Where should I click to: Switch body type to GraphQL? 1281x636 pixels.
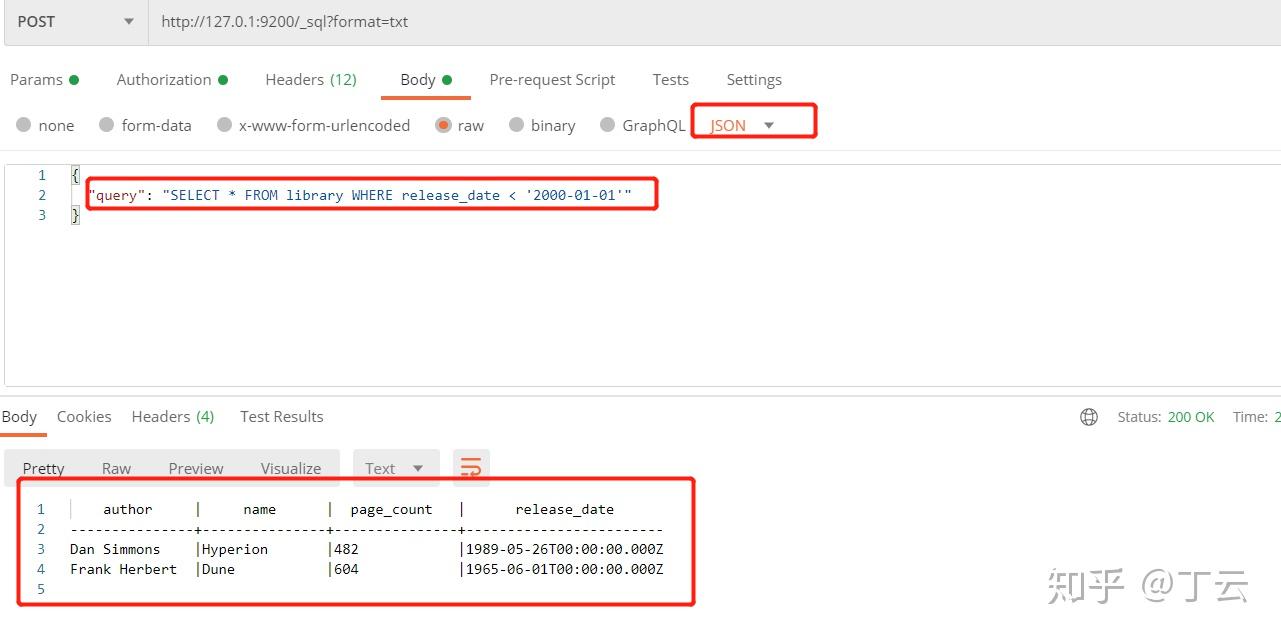tap(641, 124)
